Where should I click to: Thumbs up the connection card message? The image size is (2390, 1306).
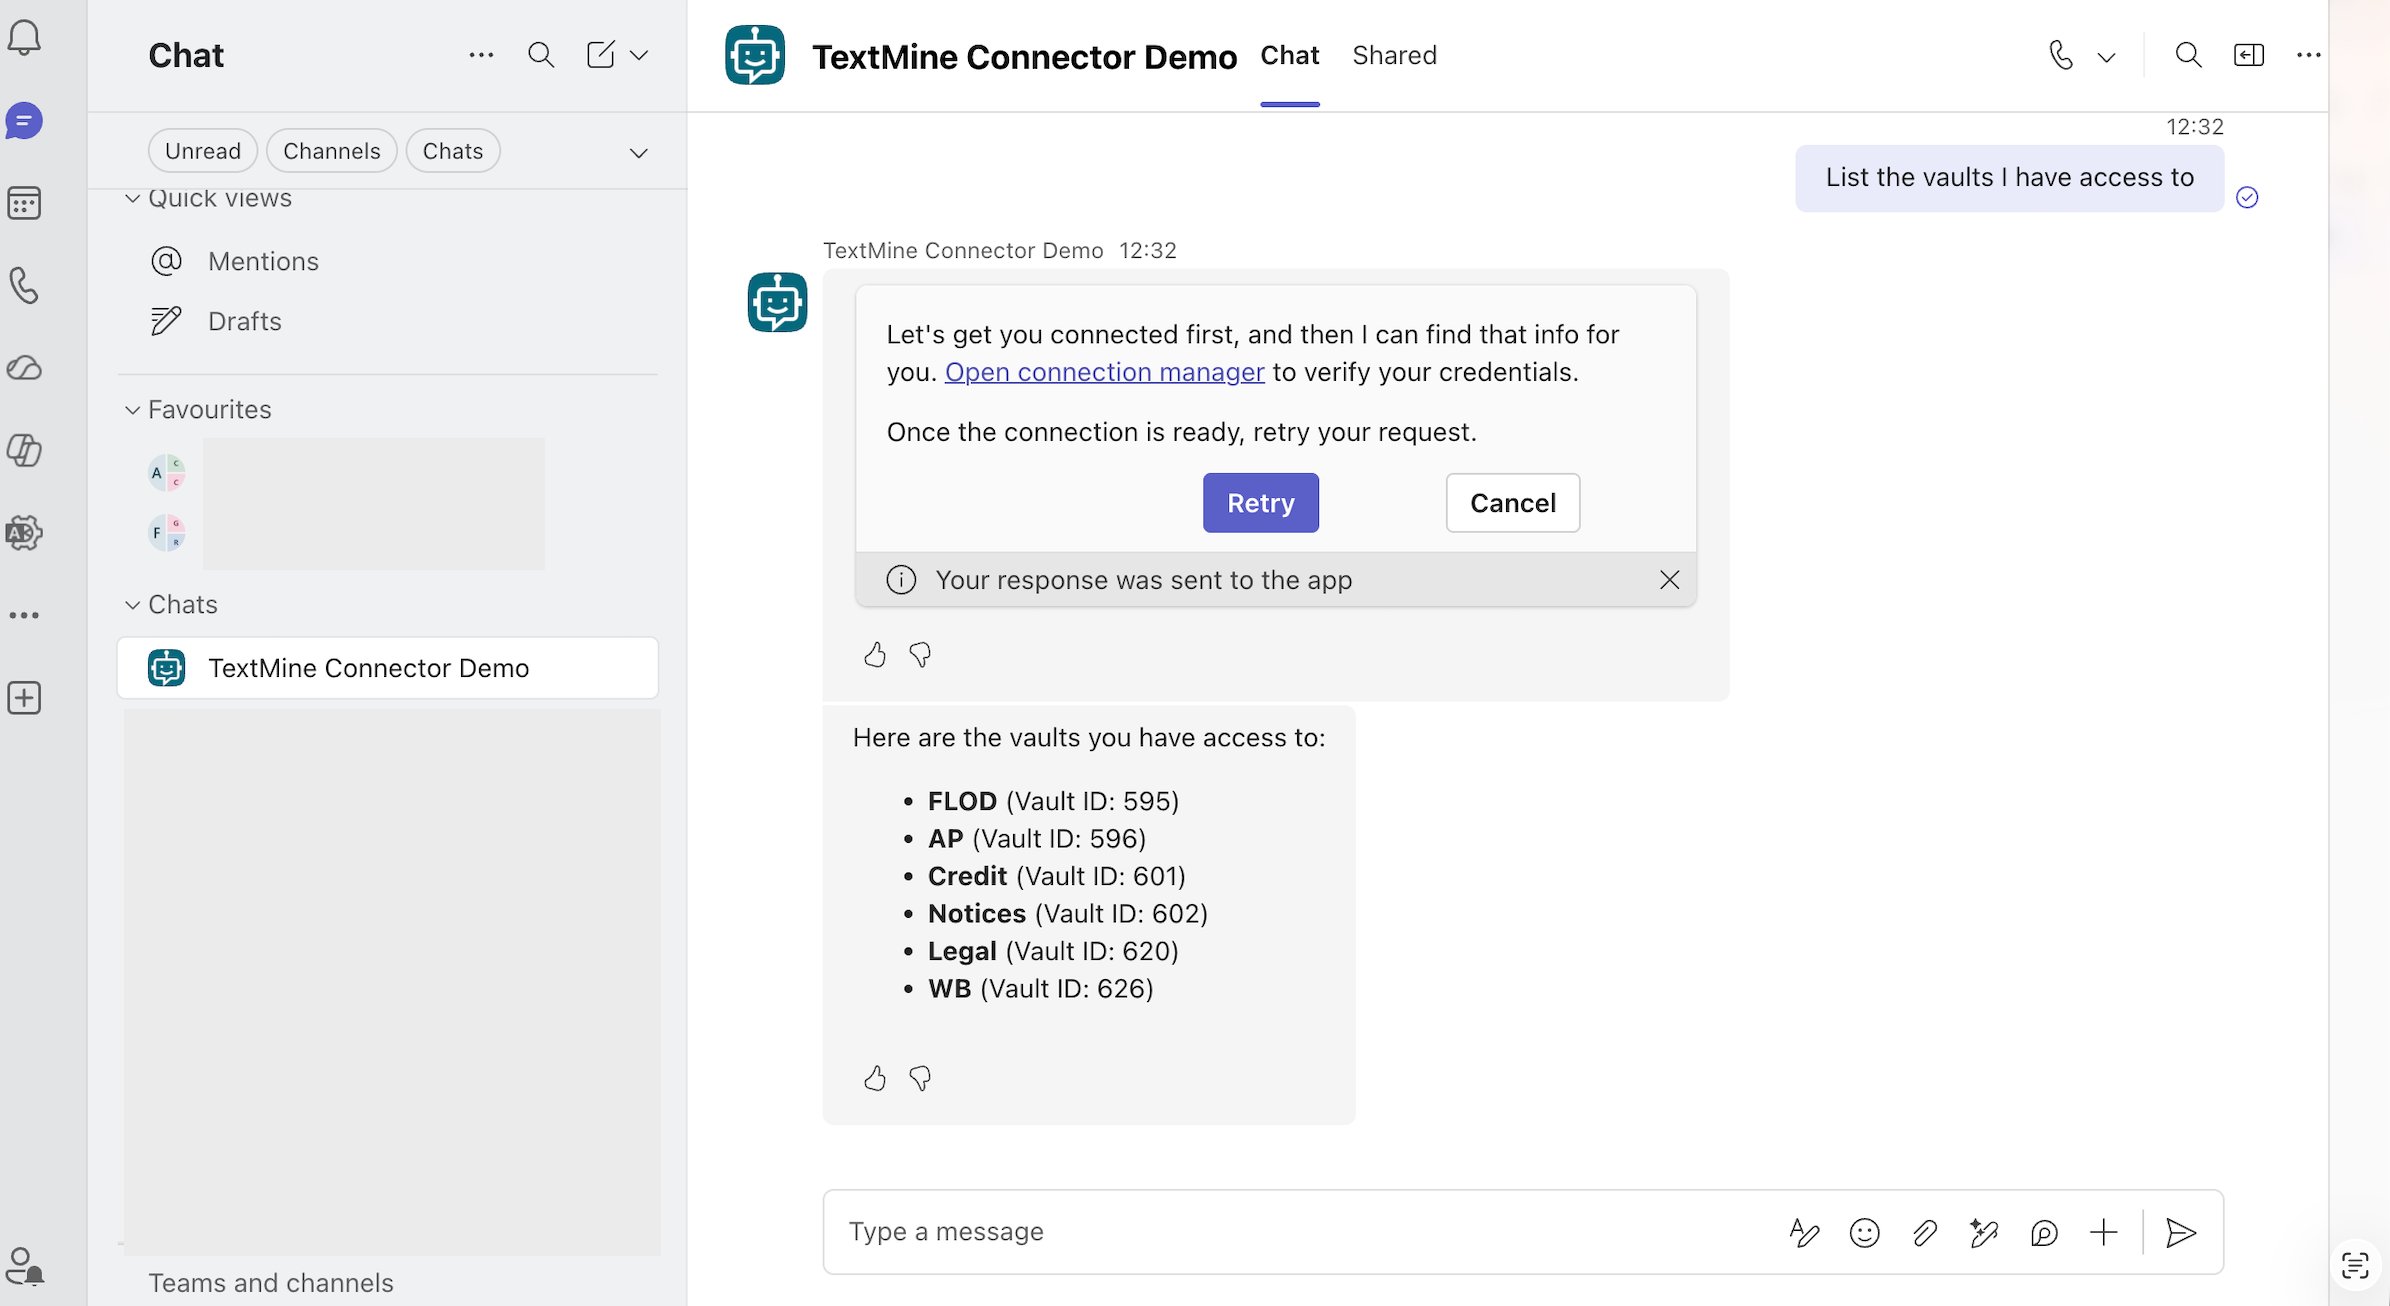click(x=875, y=655)
